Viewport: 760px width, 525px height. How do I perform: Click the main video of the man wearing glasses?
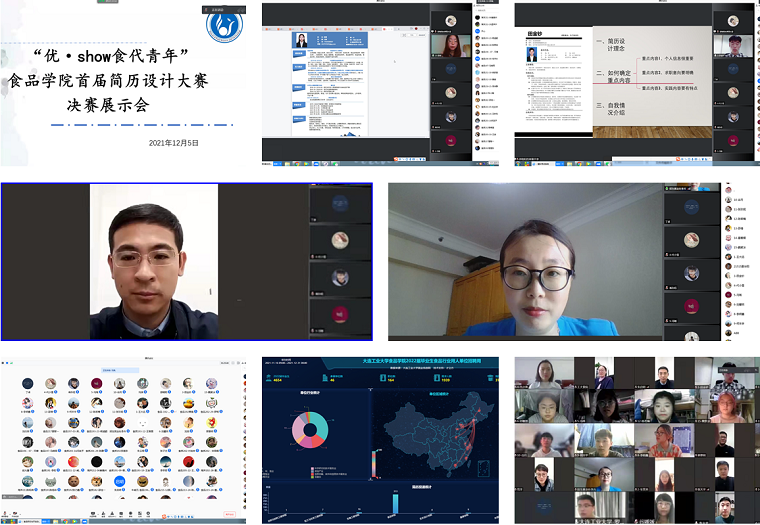tap(154, 262)
